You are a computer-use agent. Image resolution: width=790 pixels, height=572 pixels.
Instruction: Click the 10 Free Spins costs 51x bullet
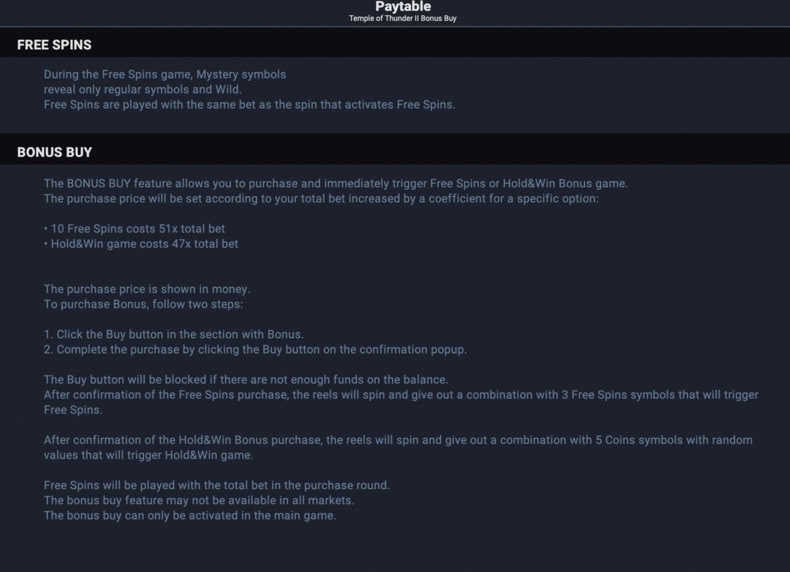point(135,229)
